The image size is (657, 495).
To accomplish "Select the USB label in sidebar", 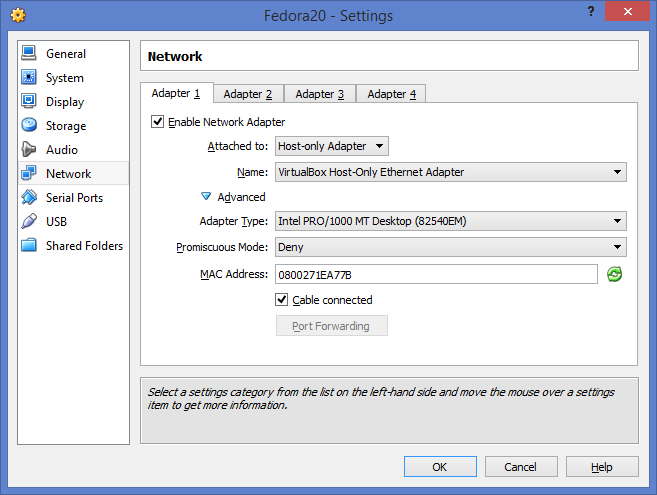I will click(x=56, y=221).
